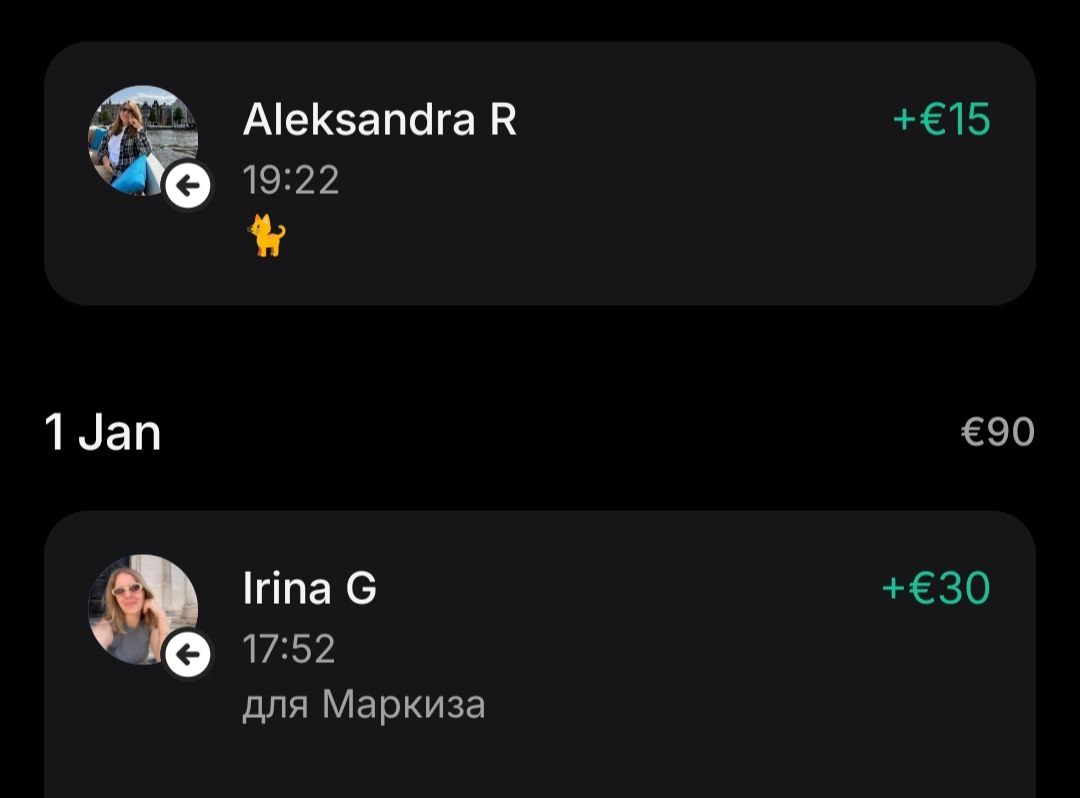Tap the 17:52 transaction timestamp

[289, 649]
